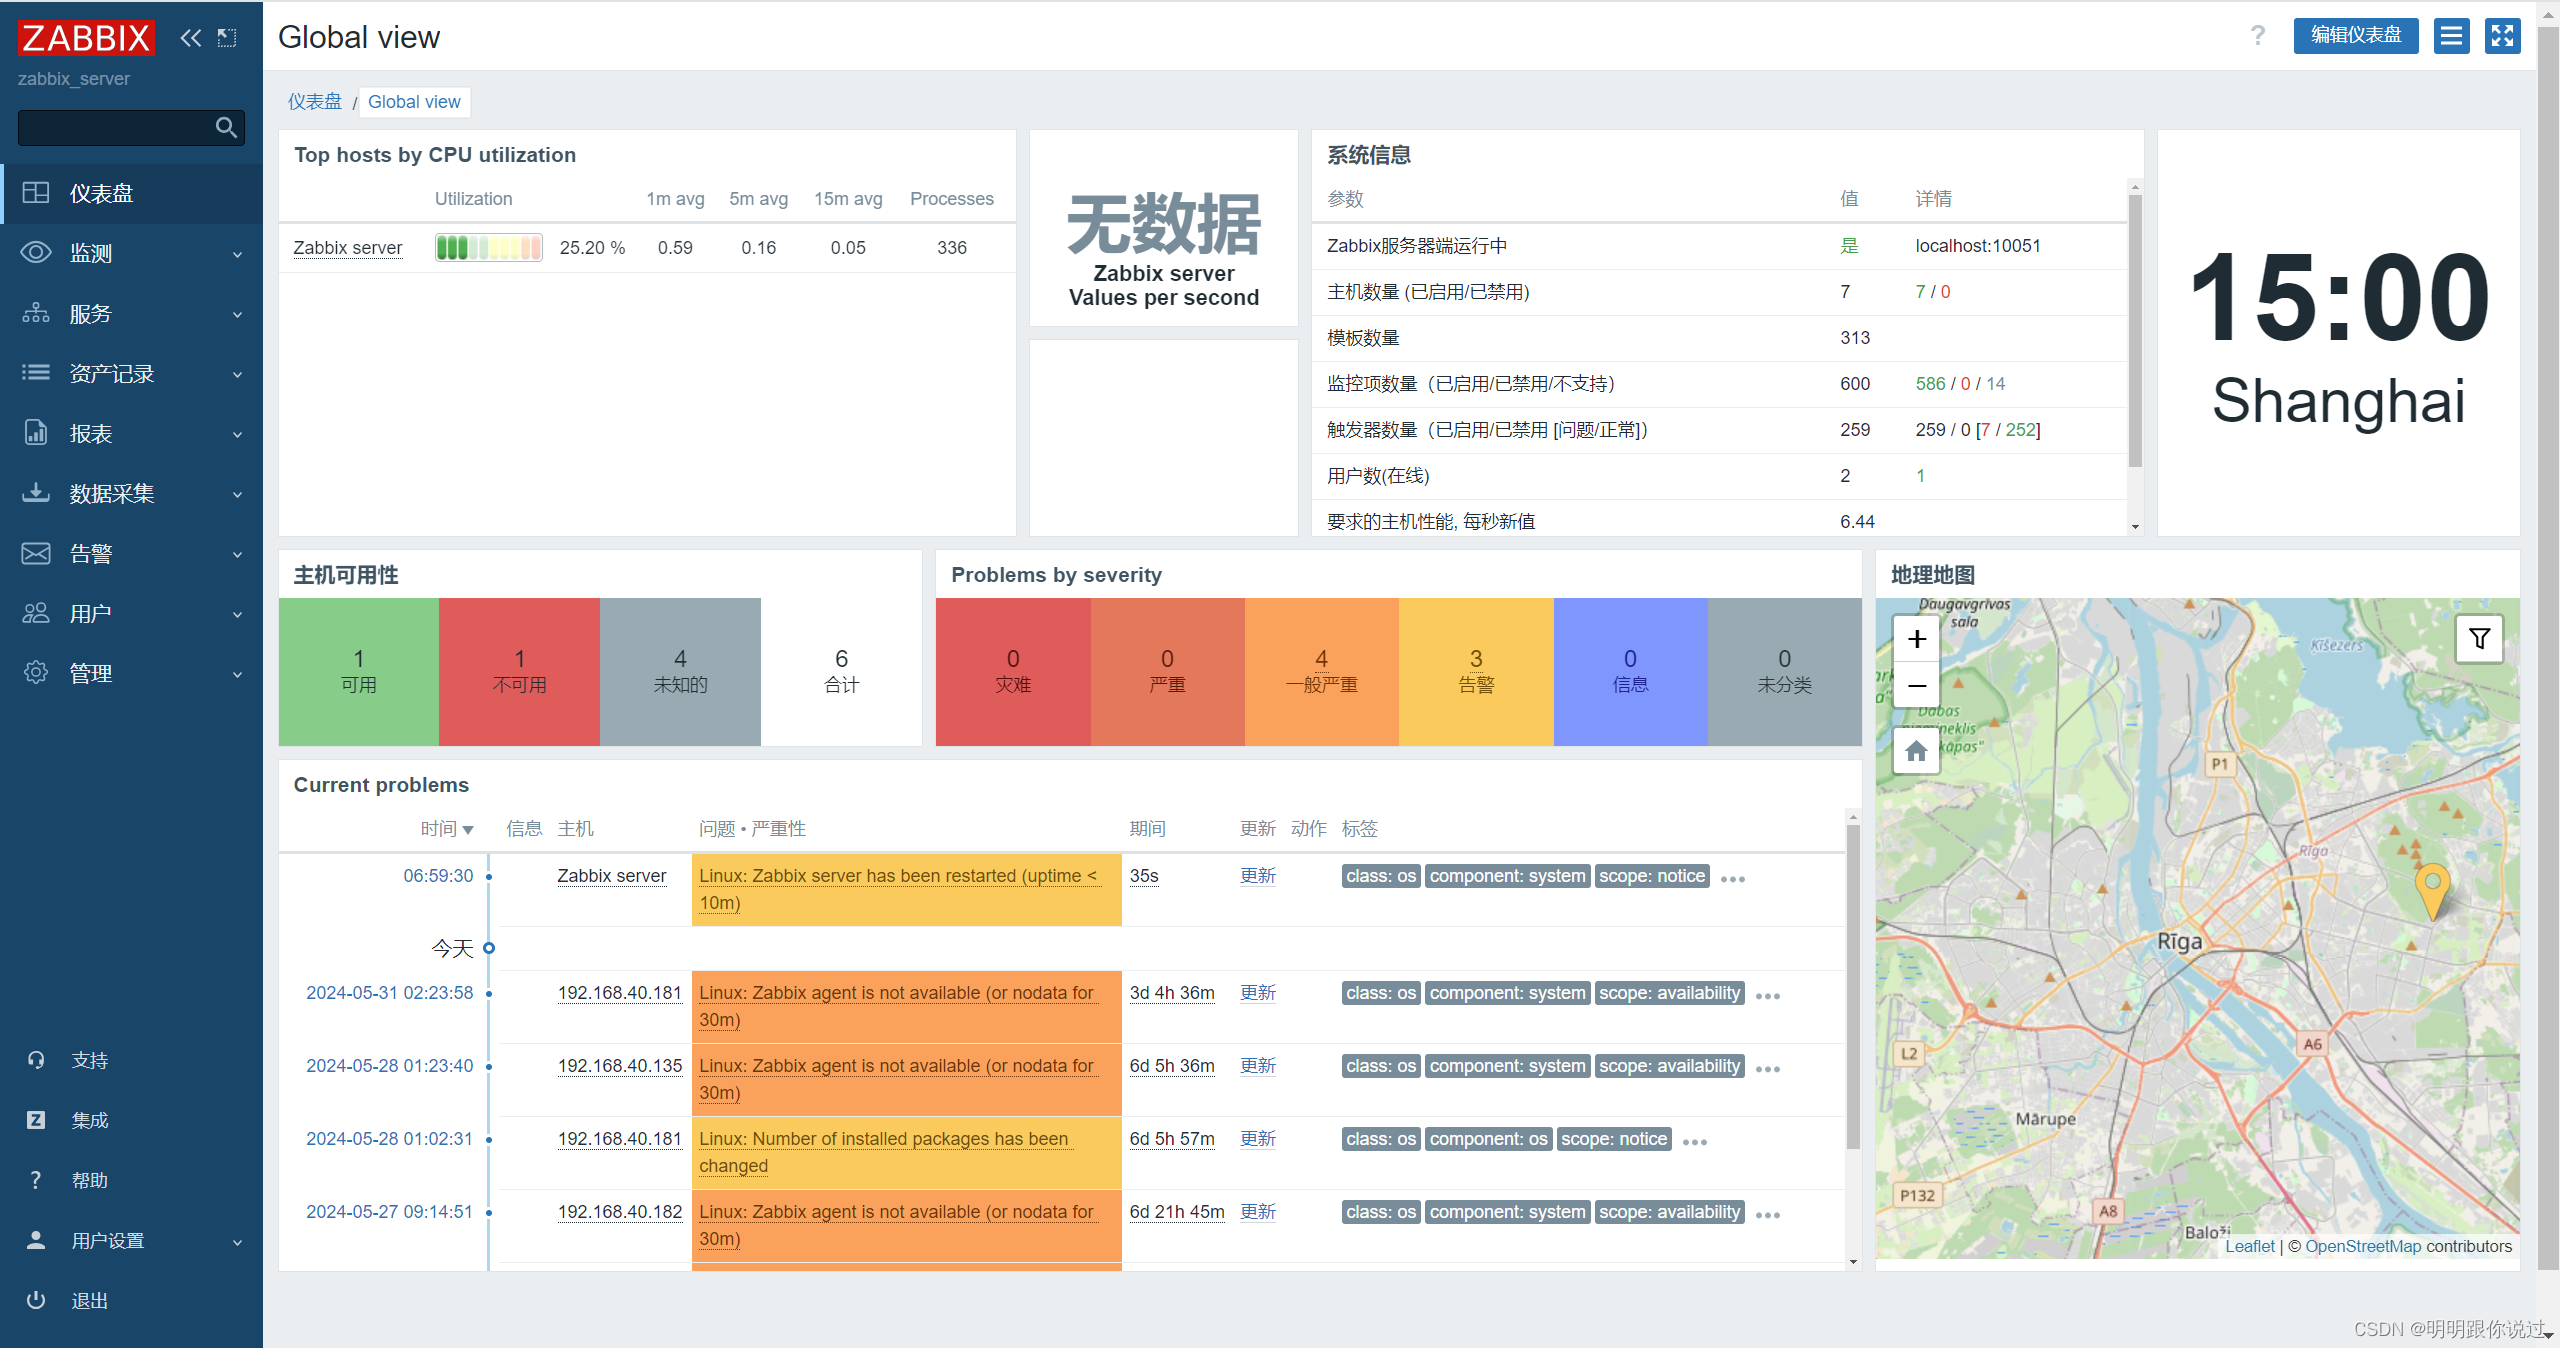Click Current problems widget scrollbar

click(1853, 986)
